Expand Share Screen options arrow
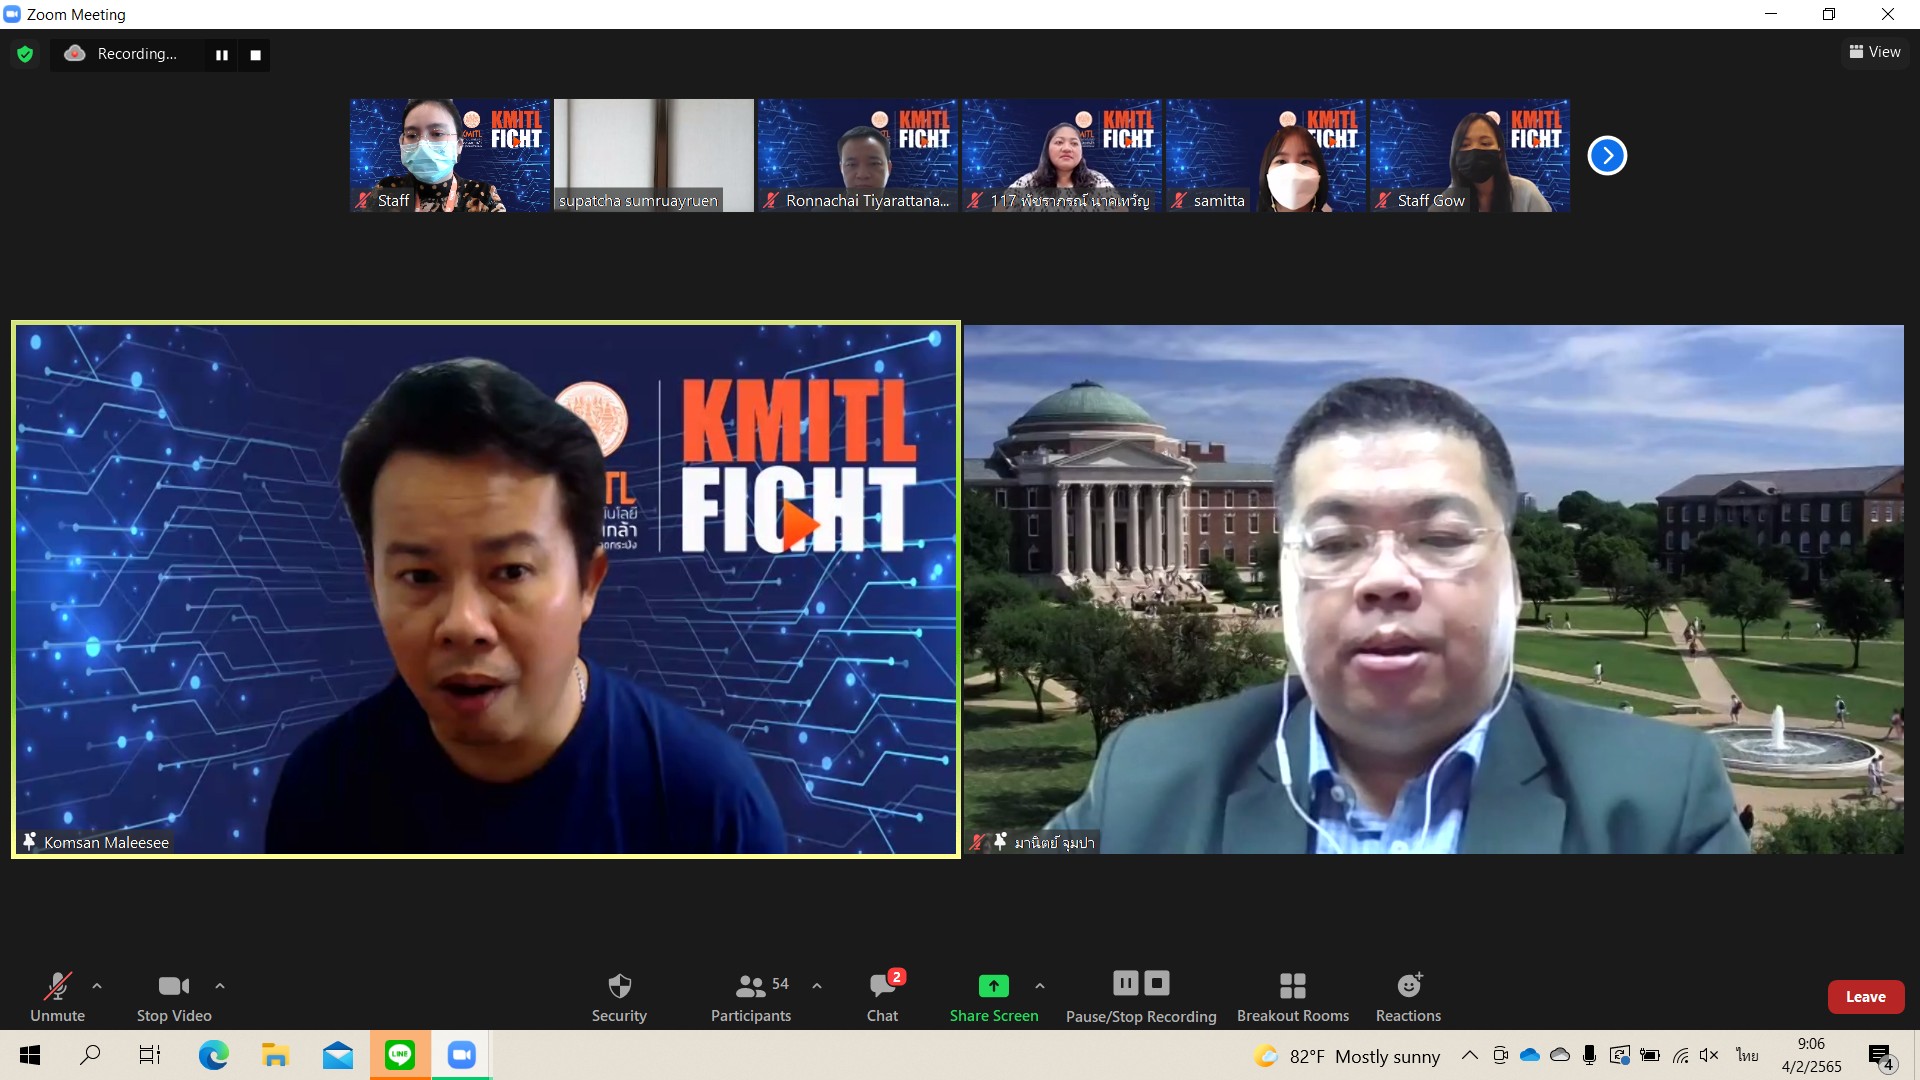1920x1080 pixels. click(1040, 986)
